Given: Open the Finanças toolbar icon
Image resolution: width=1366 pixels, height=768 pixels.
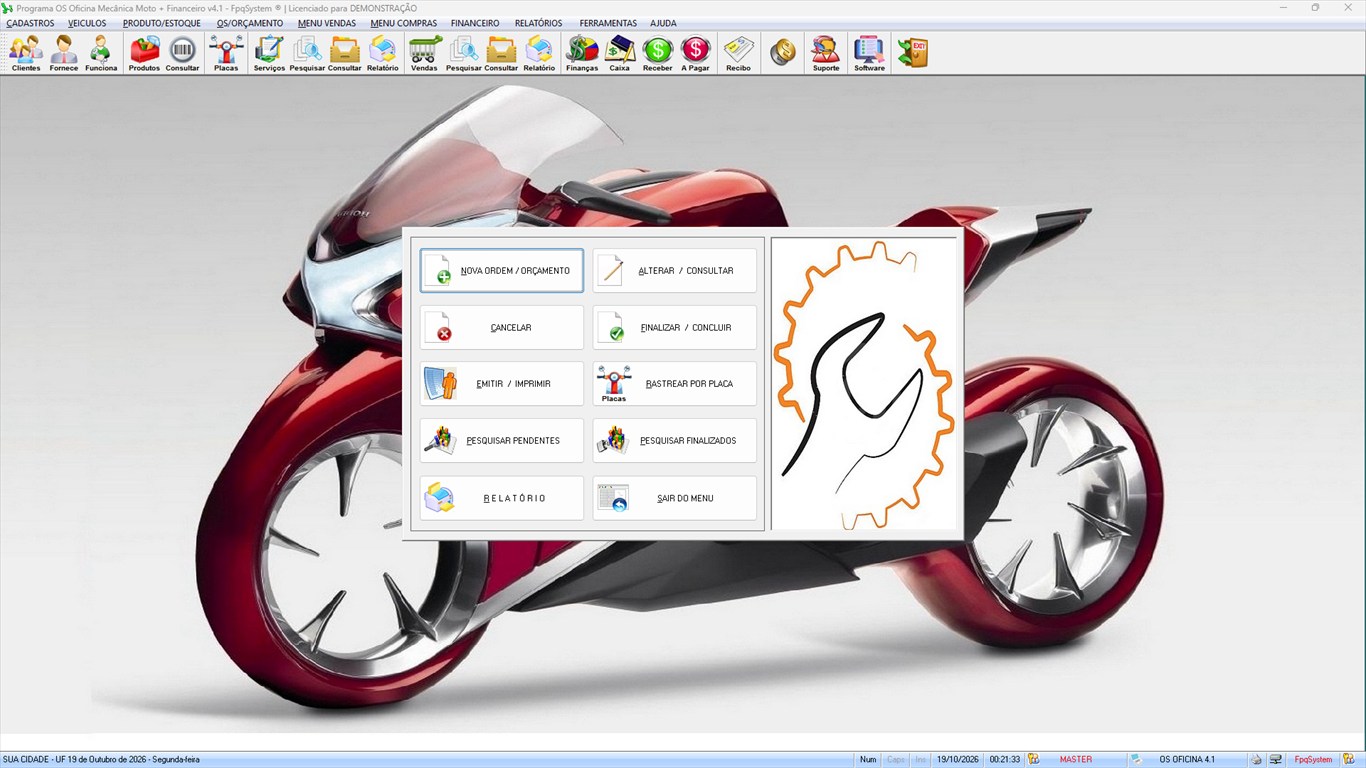Looking at the screenshot, I should [x=582, y=53].
